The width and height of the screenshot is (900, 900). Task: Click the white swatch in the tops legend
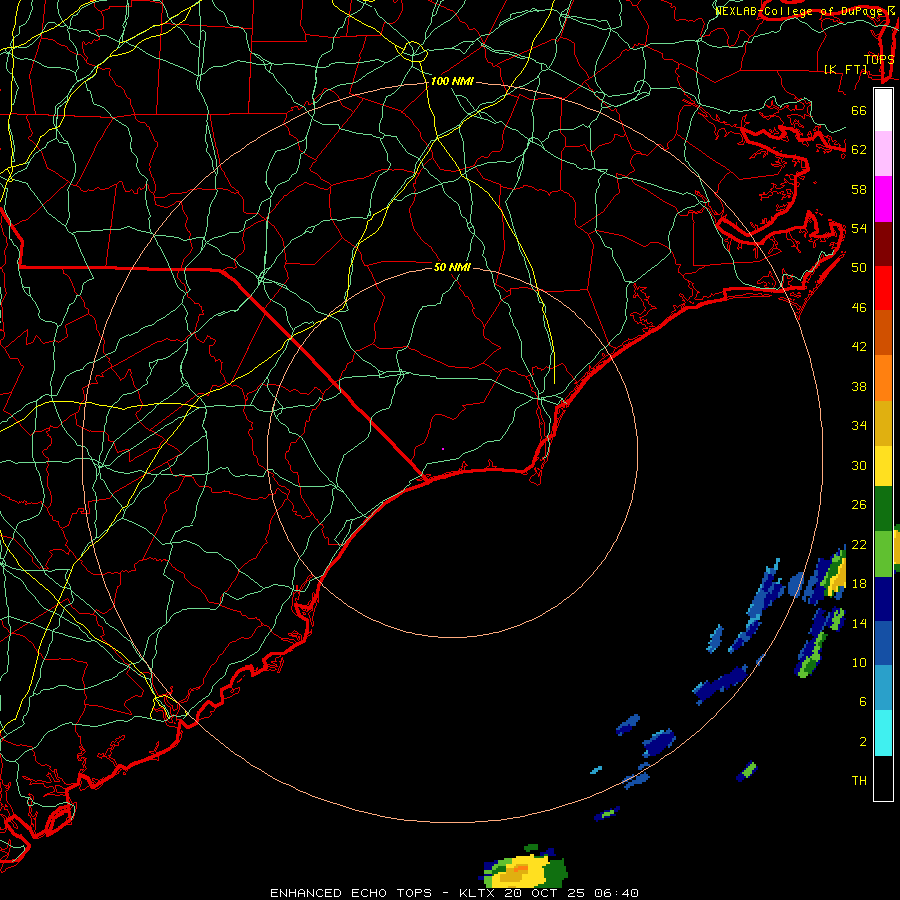pos(883,110)
